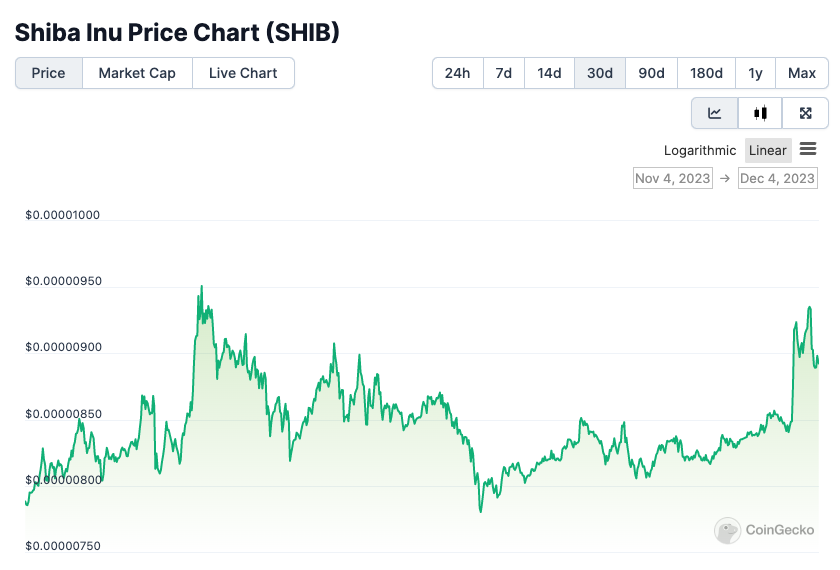This screenshot has width=840, height=570.
Task: Set range to 14d
Action: [549, 73]
